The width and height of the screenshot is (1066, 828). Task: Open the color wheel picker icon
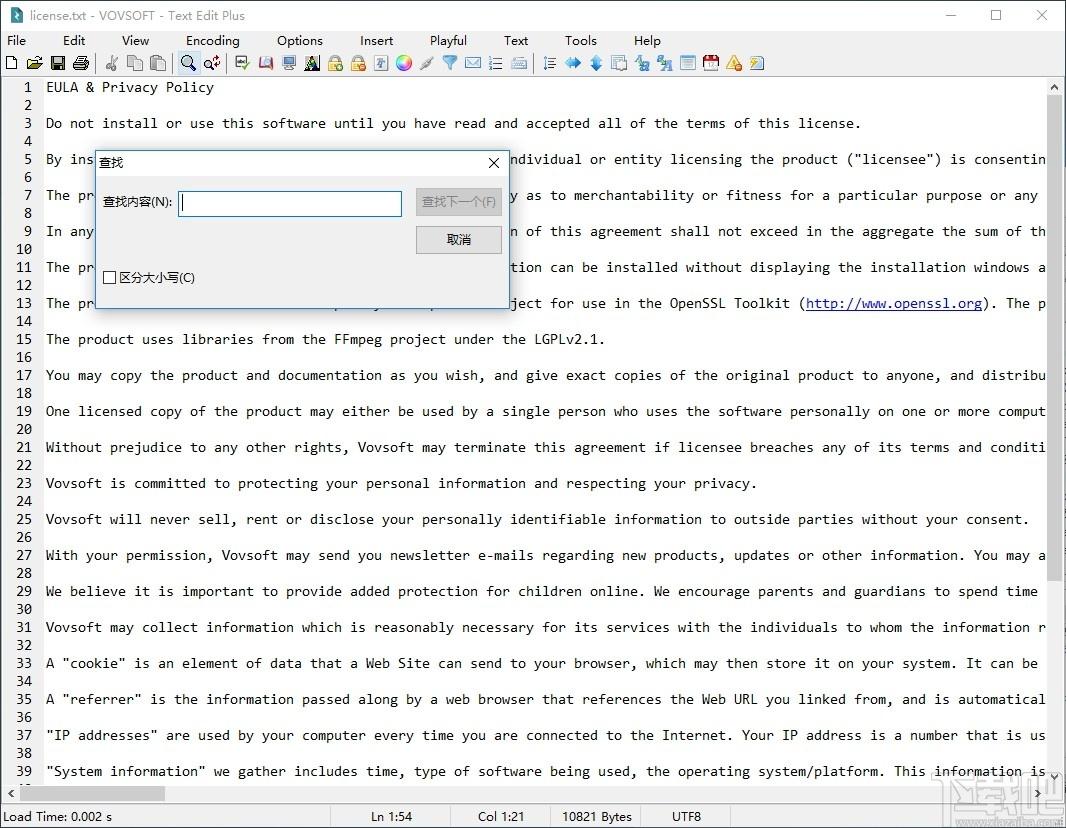(404, 63)
